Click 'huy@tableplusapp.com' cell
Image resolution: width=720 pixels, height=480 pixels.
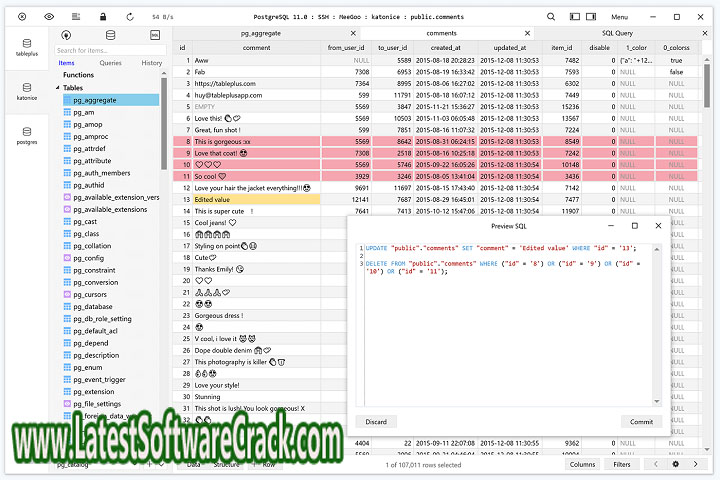point(256,95)
